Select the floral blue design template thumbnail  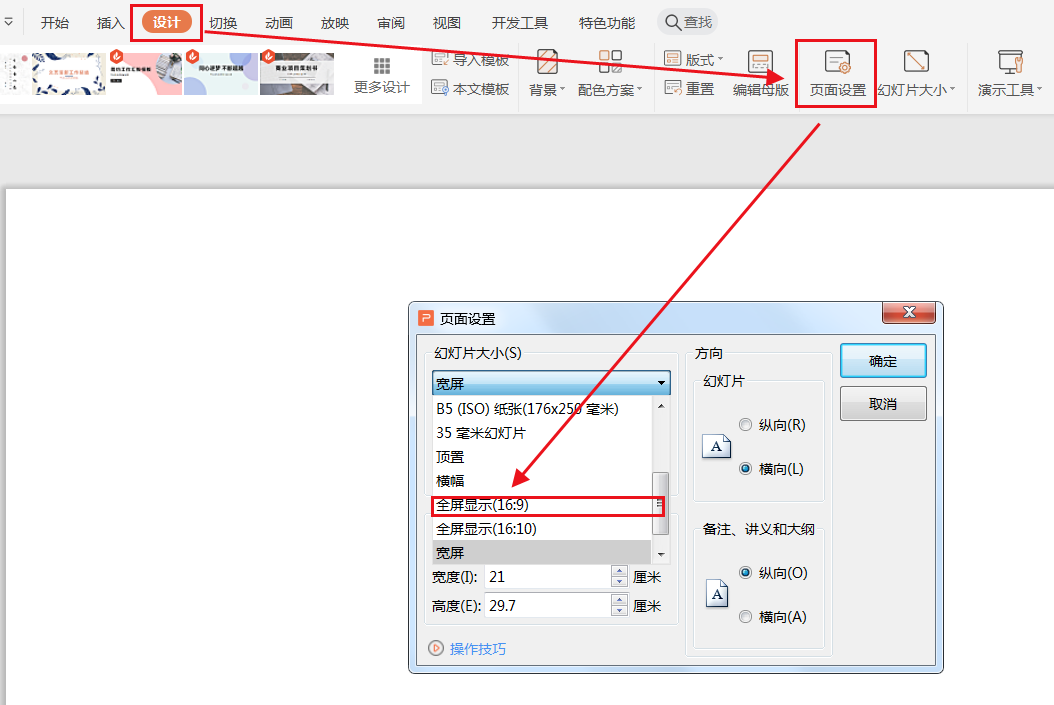coord(69,74)
